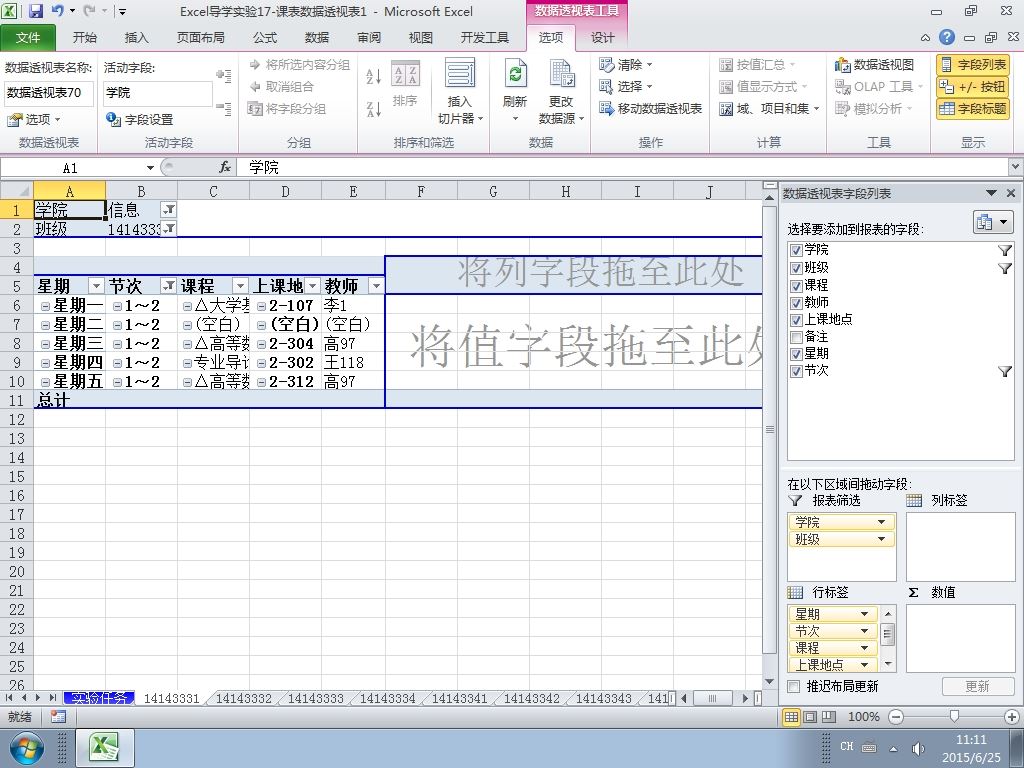
Task: Open the 教师 column header filter dropdown
Action: click(x=376, y=286)
